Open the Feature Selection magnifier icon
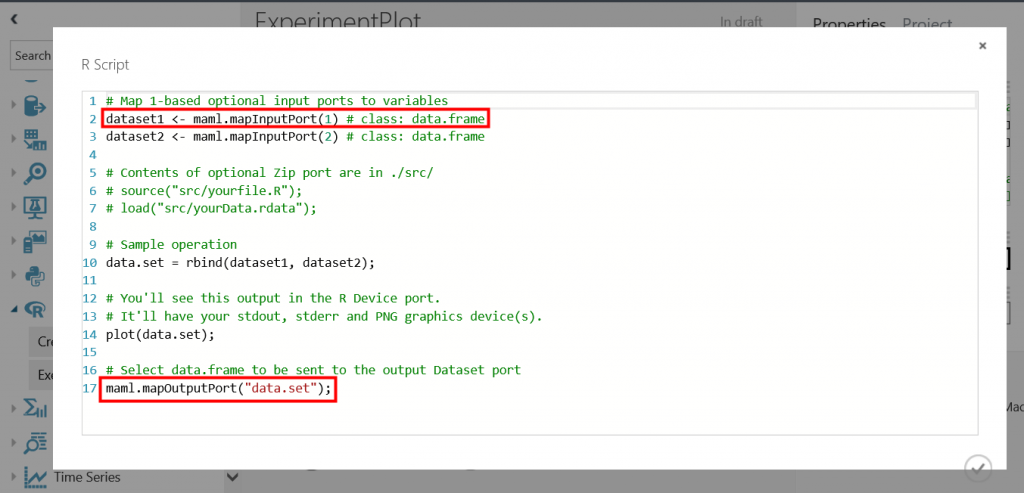 pyautogui.click(x=35, y=173)
